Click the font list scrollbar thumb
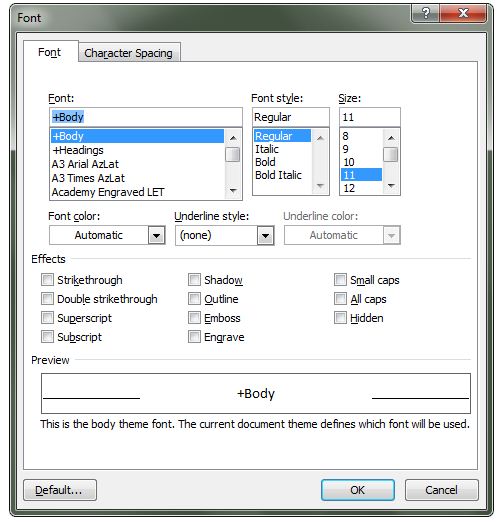The width and height of the screenshot is (500, 522). pos(233,155)
